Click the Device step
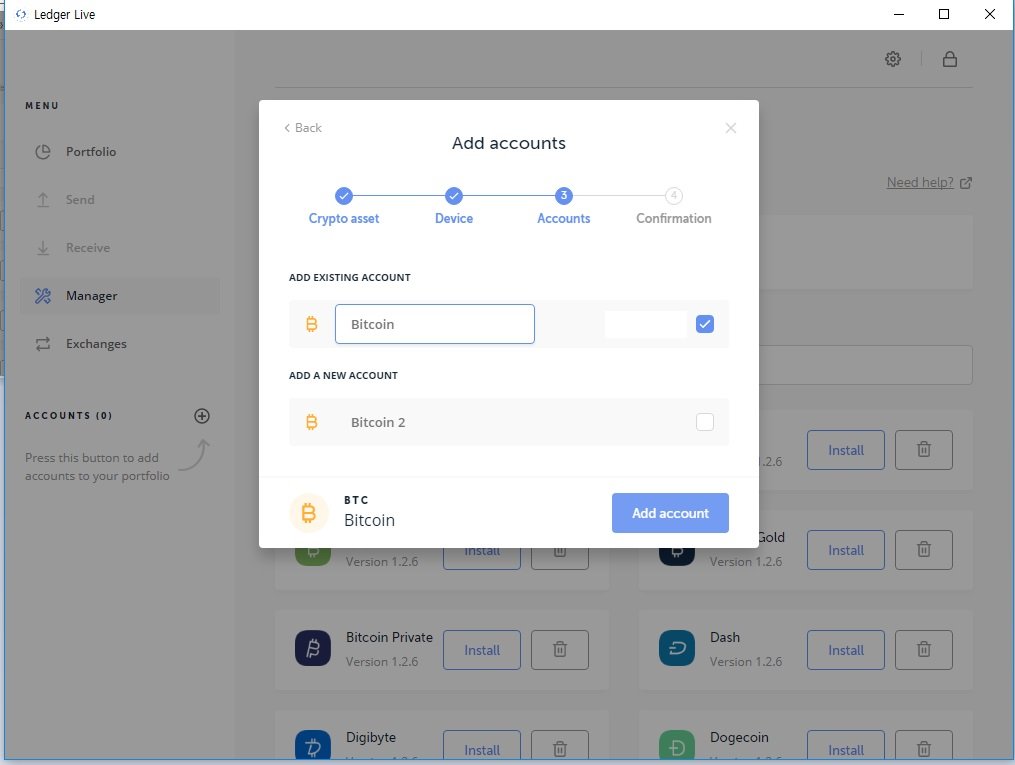 tap(454, 206)
